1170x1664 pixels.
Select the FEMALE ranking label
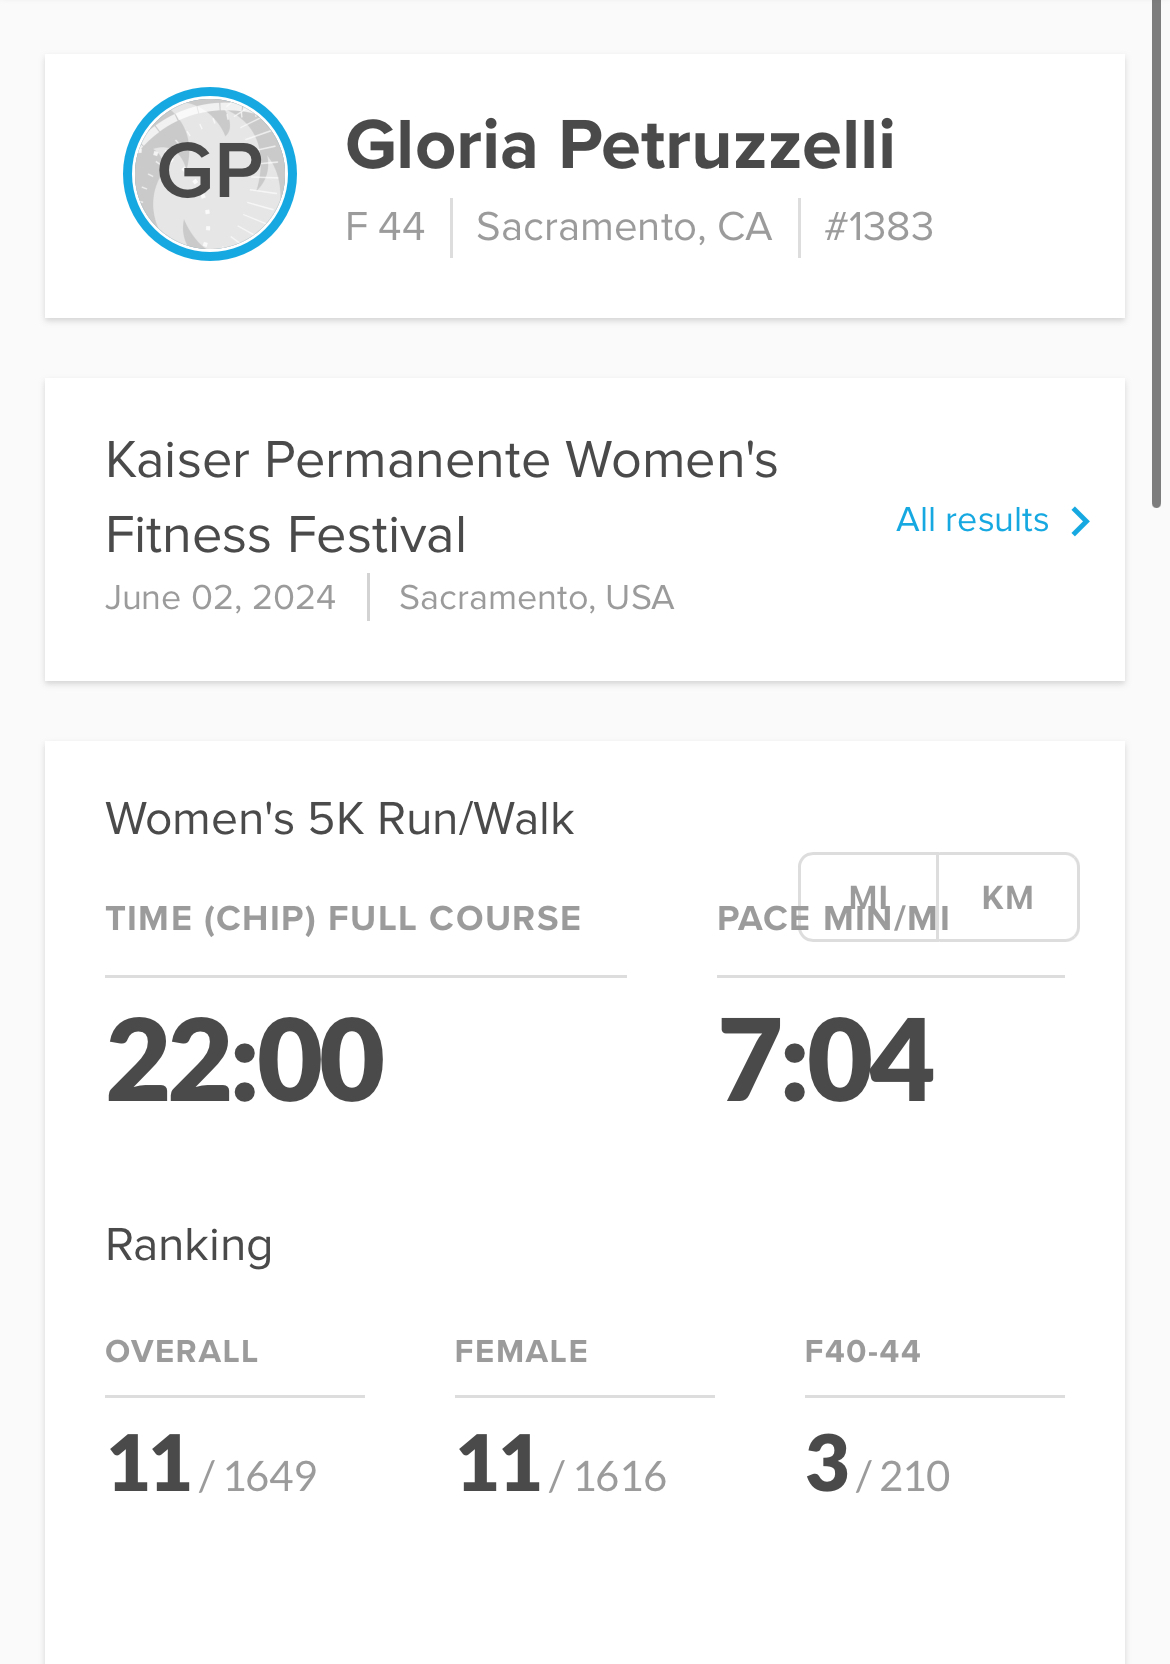coord(521,1351)
